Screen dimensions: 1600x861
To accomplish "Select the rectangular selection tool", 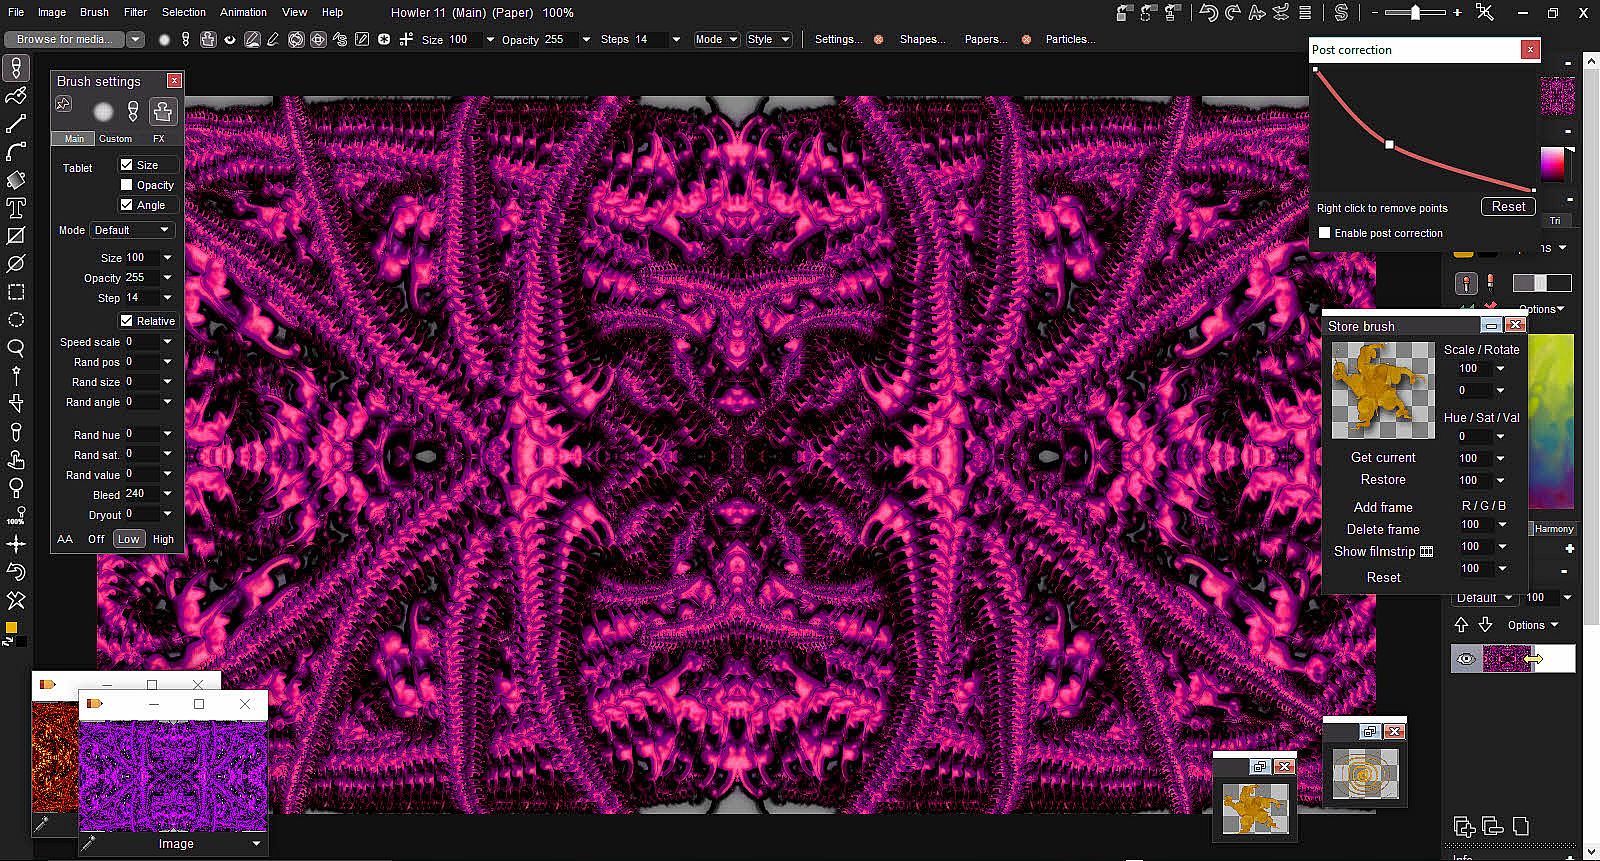I will pyautogui.click(x=16, y=292).
